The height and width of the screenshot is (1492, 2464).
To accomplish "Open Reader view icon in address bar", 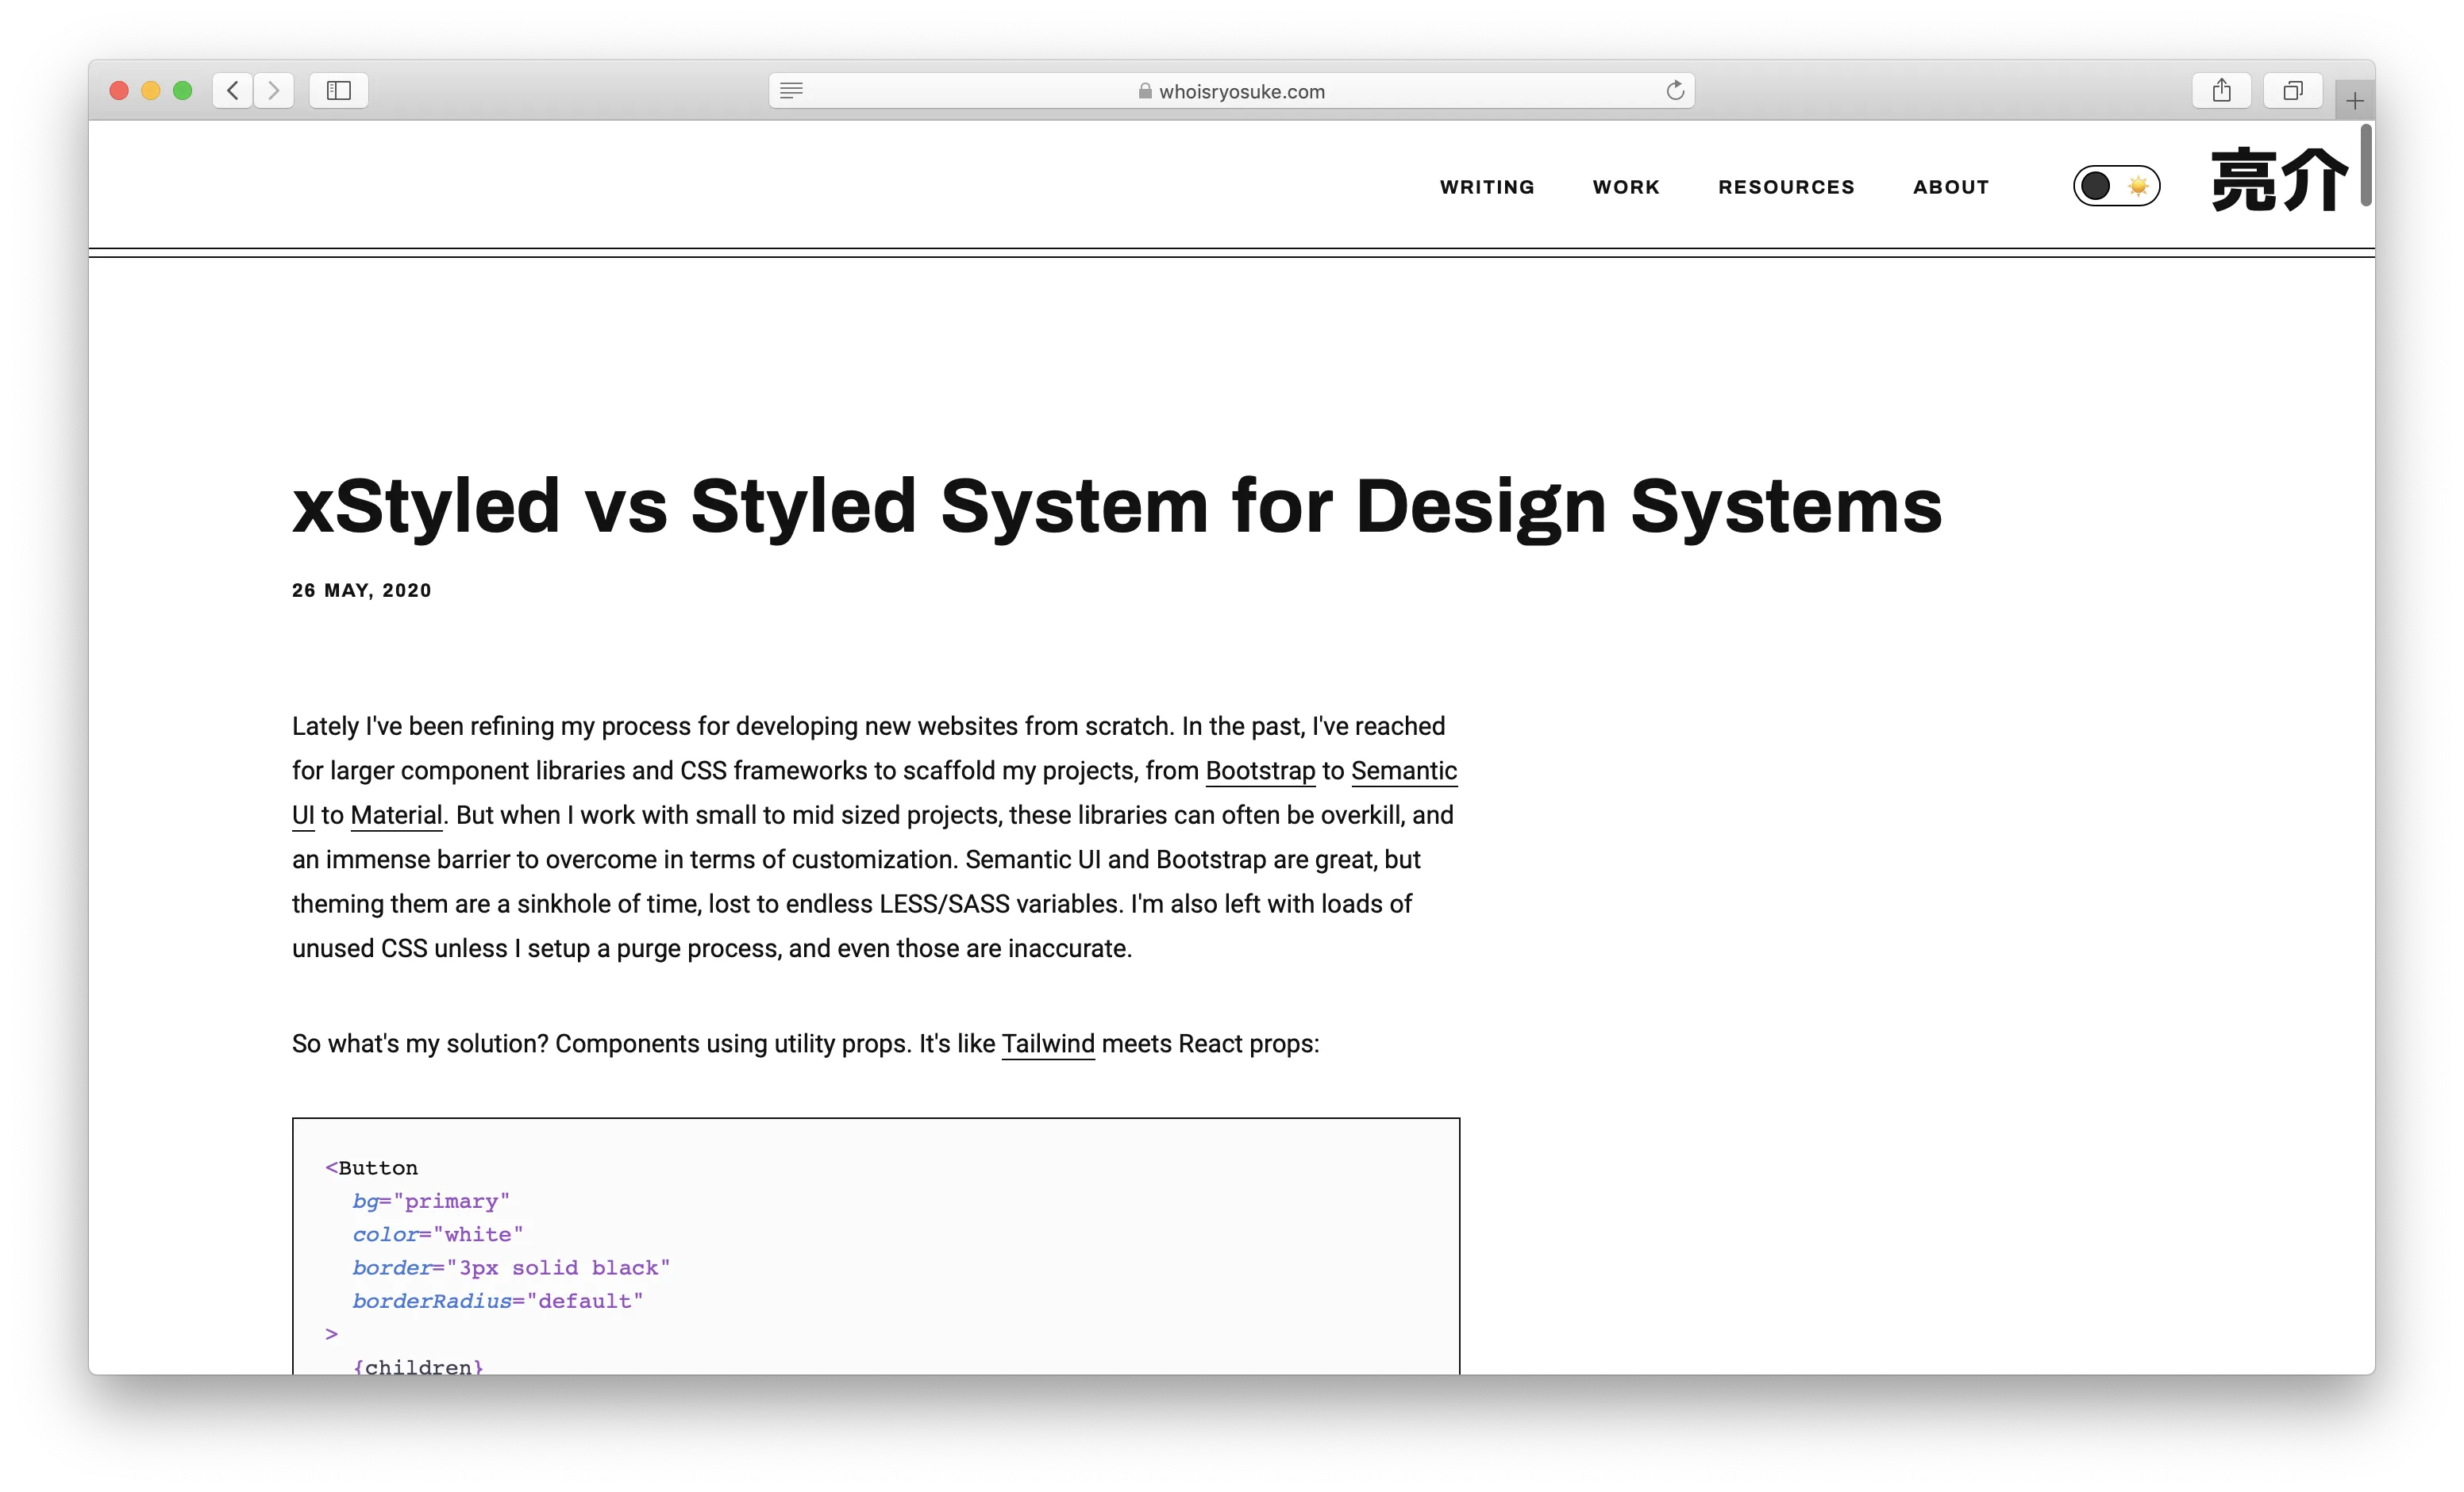I will pyautogui.click(x=791, y=91).
